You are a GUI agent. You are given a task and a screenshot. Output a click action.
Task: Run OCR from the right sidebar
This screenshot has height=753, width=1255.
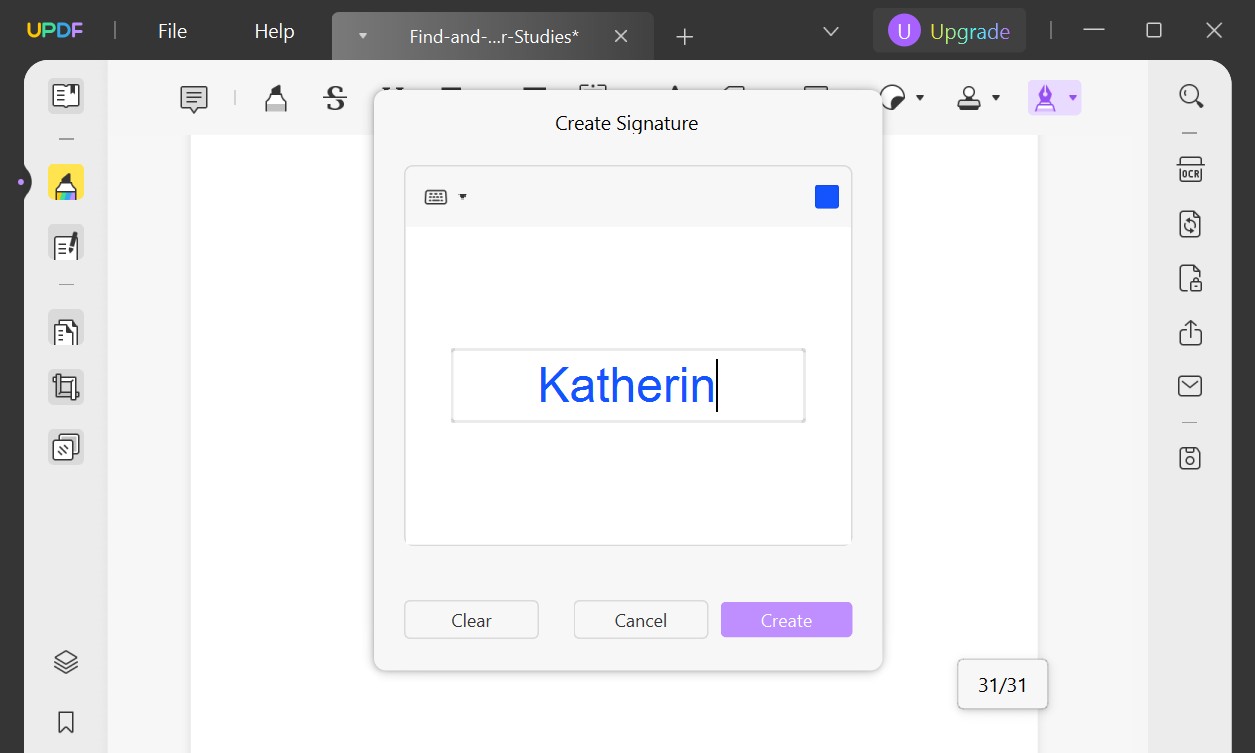point(1190,170)
